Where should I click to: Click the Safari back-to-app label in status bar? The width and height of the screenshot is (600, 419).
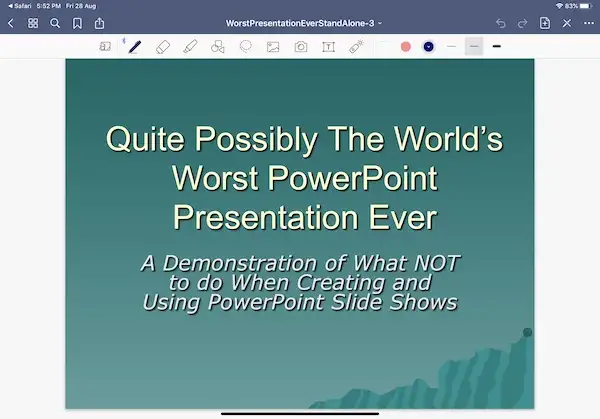pyautogui.click(x=17, y=6)
